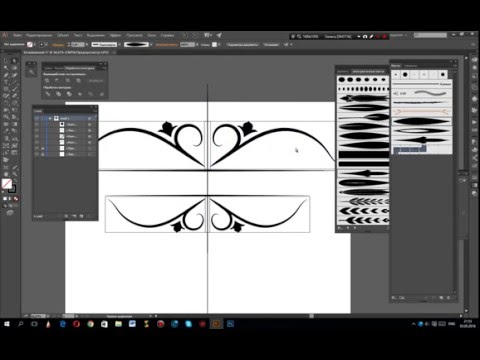
Task: Choose the Type (T) tool
Action: click(x=6, y=82)
